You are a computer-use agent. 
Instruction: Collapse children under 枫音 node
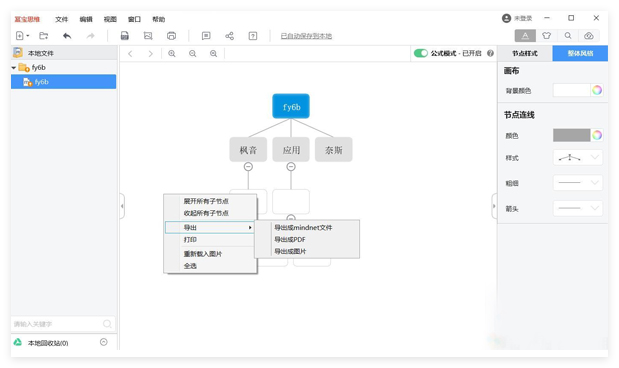pyautogui.click(x=248, y=167)
